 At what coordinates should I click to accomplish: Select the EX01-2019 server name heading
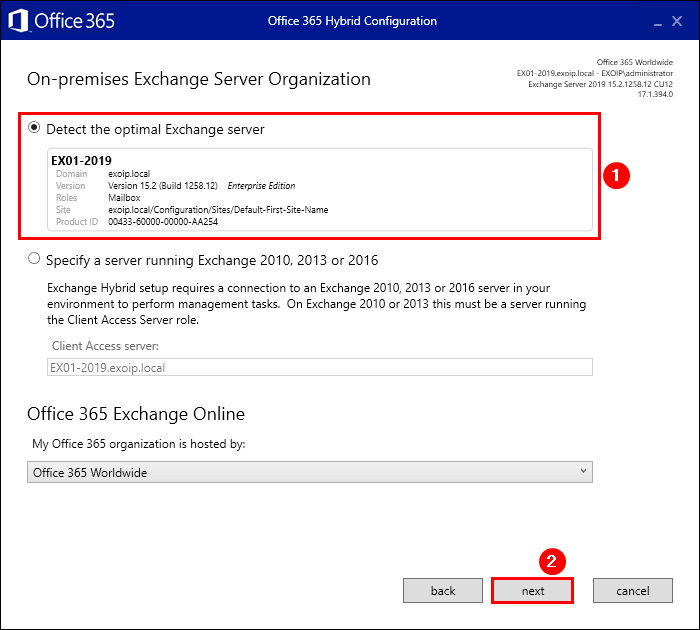[x=81, y=160]
